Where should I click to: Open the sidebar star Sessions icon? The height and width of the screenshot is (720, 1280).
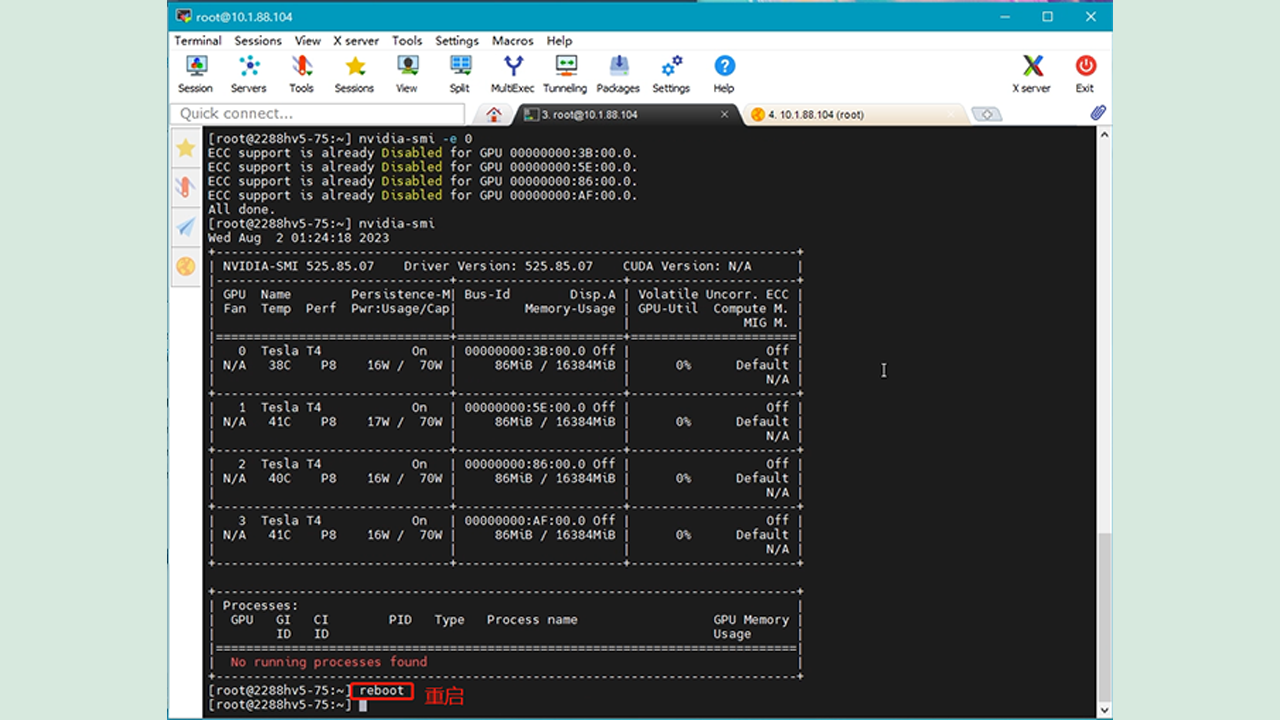pyautogui.click(x=185, y=148)
